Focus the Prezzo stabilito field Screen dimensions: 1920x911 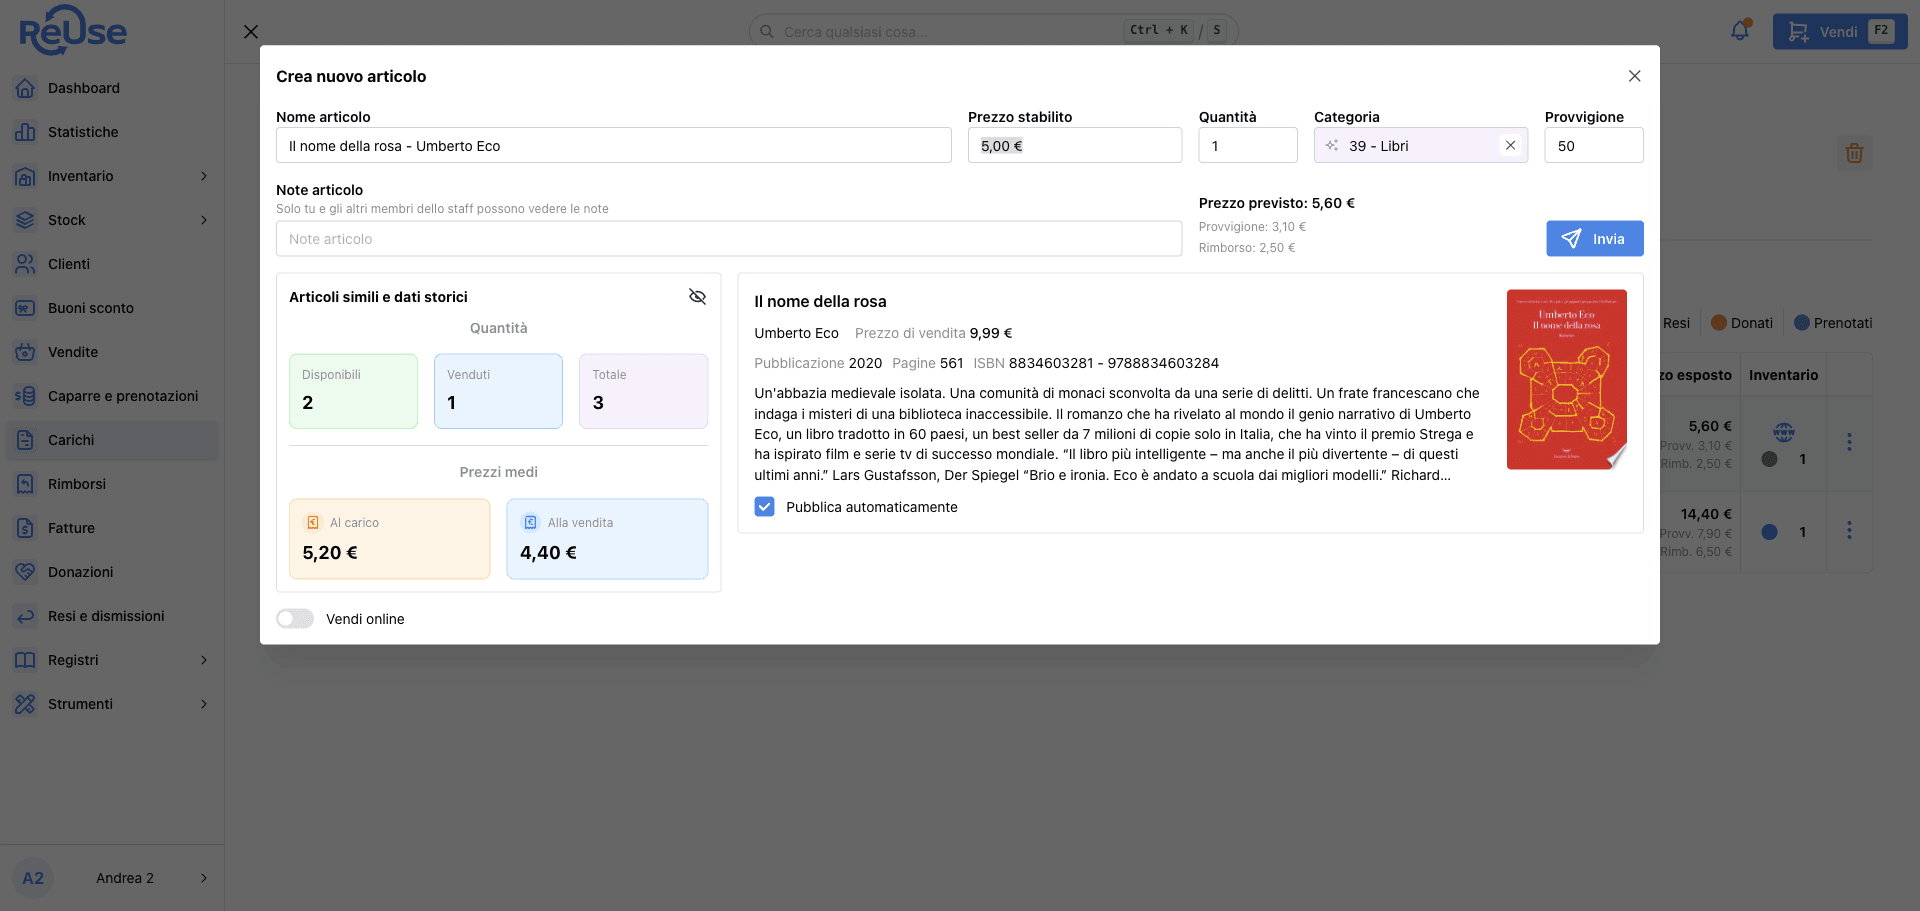point(1075,146)
